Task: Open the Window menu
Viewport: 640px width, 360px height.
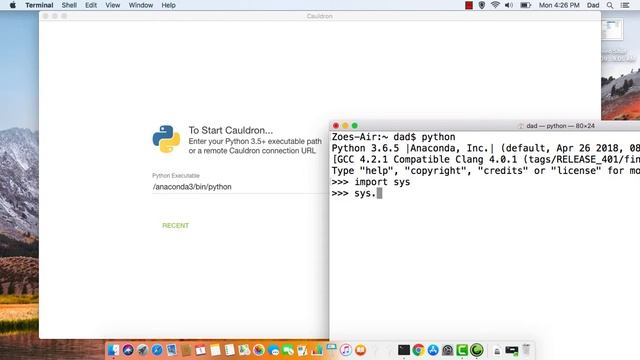Action: coord(141,5)
